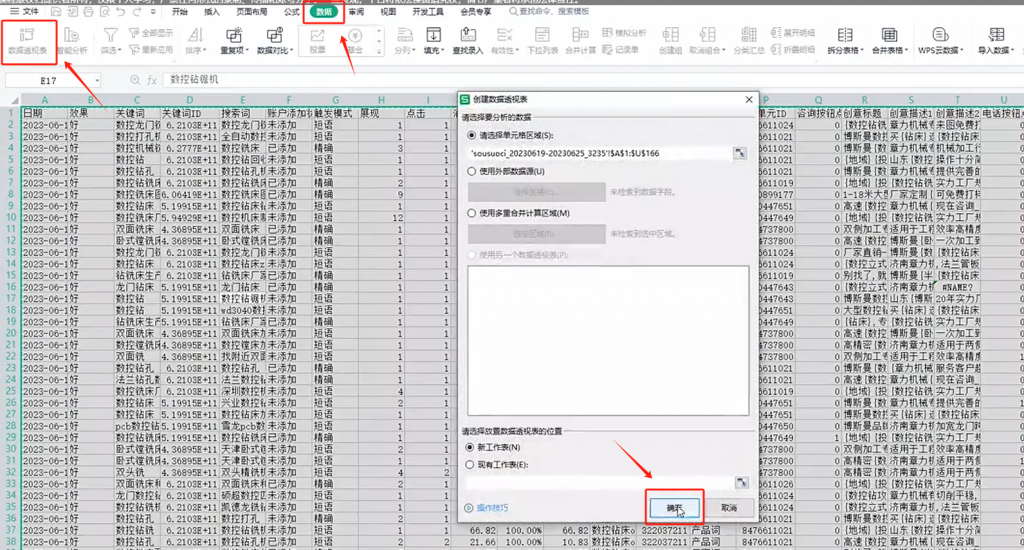Expand the Name Box dropdown arrow
Screen dimensions: 1024x550
[x=97, y=80]
